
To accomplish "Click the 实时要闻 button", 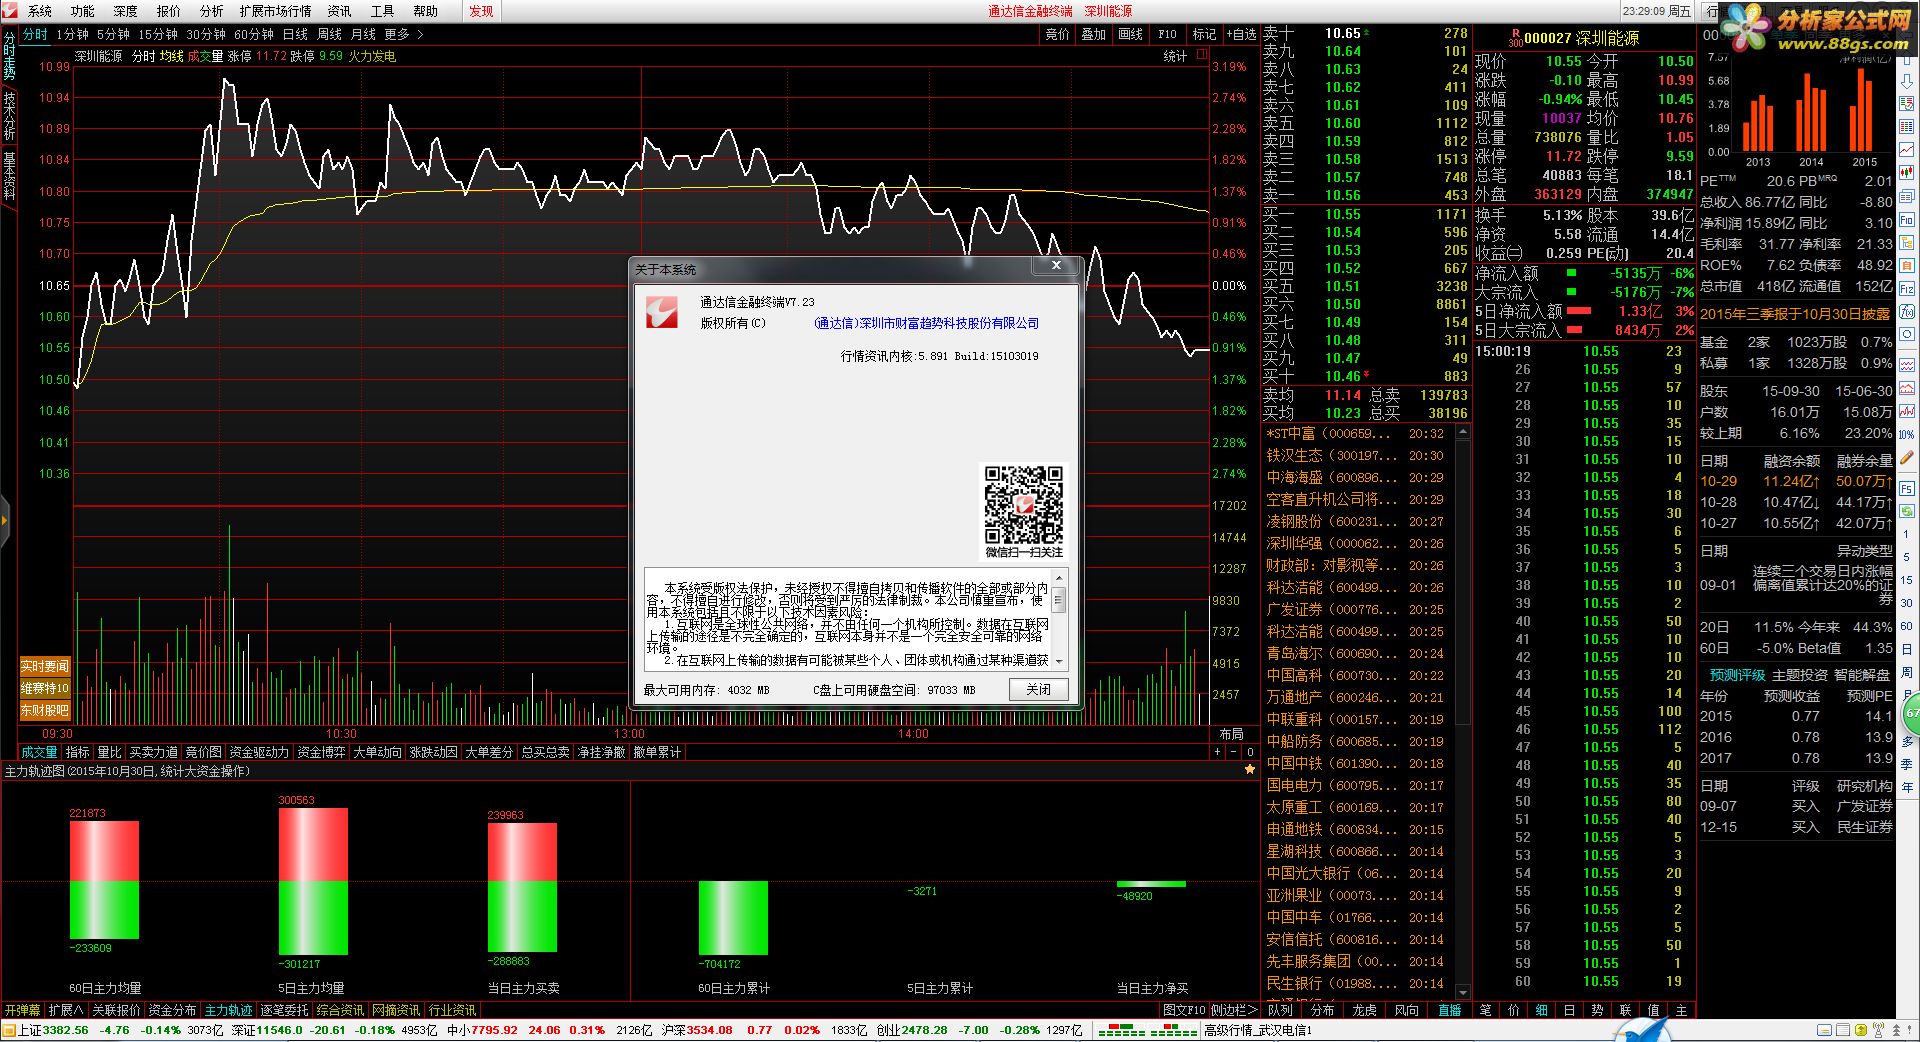I will [x=45, y=666].
